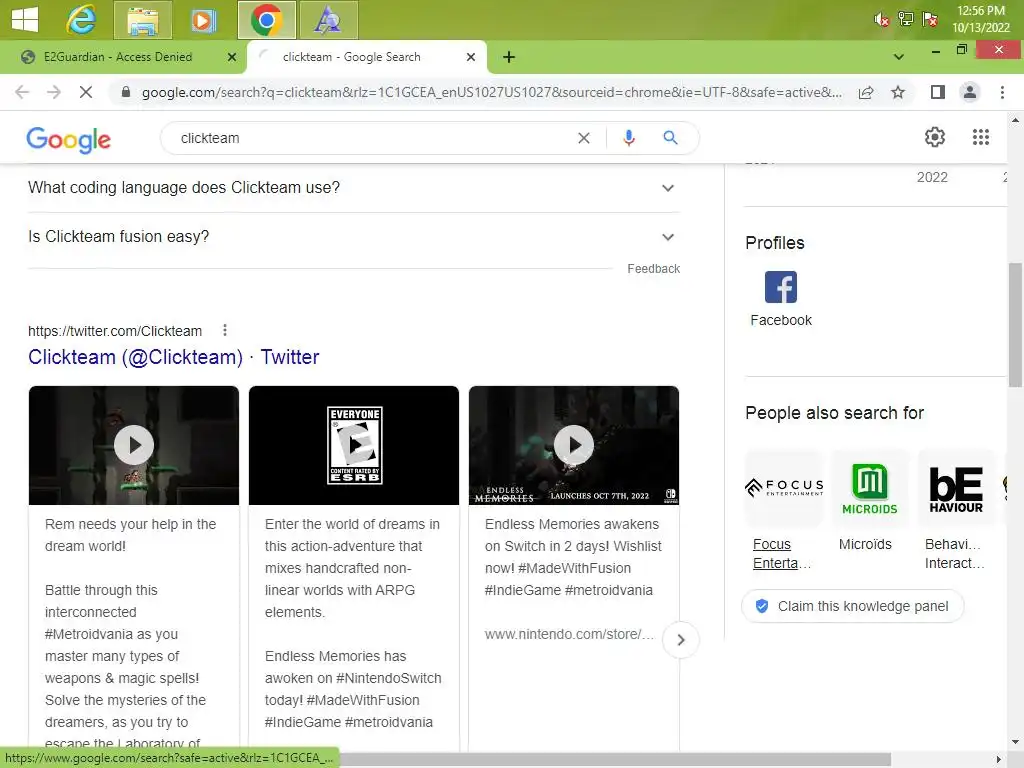Clear the search box text
Image resolution: width=1024 pixels, height=768 pixels.
pos(584,138)
